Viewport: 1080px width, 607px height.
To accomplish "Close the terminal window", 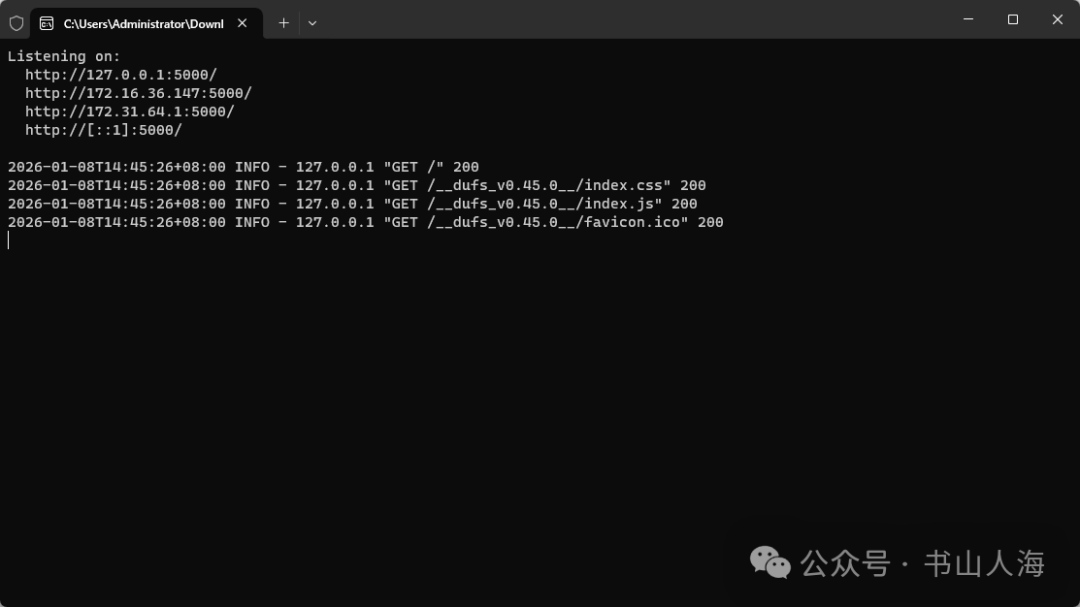I will [x=1057, y=19].
